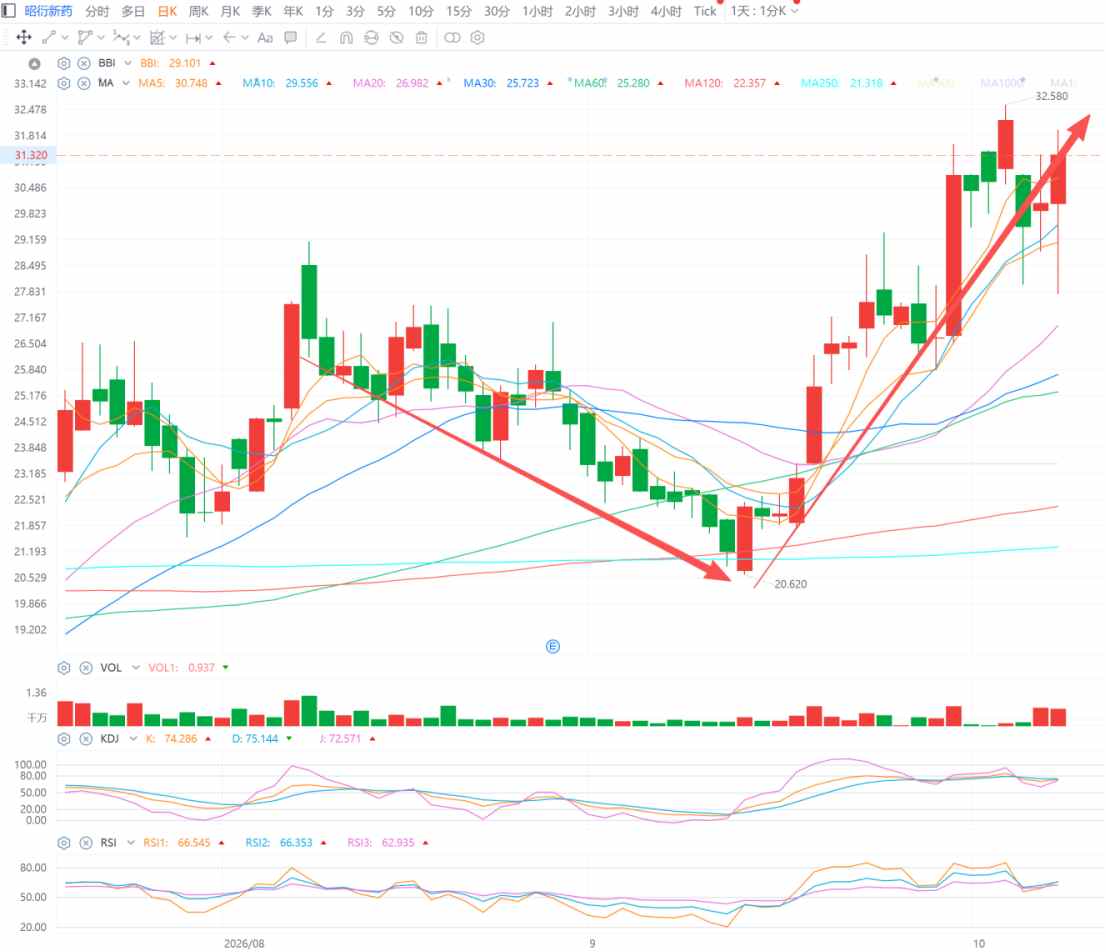Viewport: 1106px width, 952px height.
Task: Open drawing toolbar settings gear
Action: tap(478, 37)
